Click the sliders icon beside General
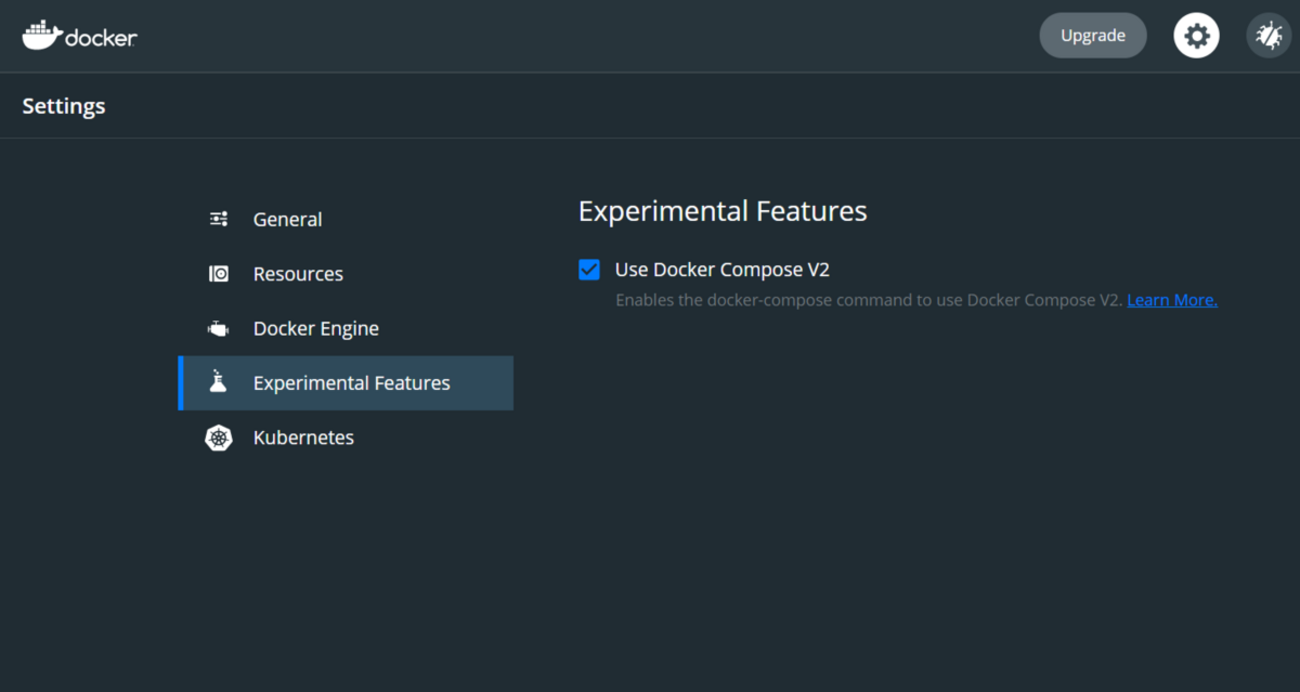 [218, 219]
